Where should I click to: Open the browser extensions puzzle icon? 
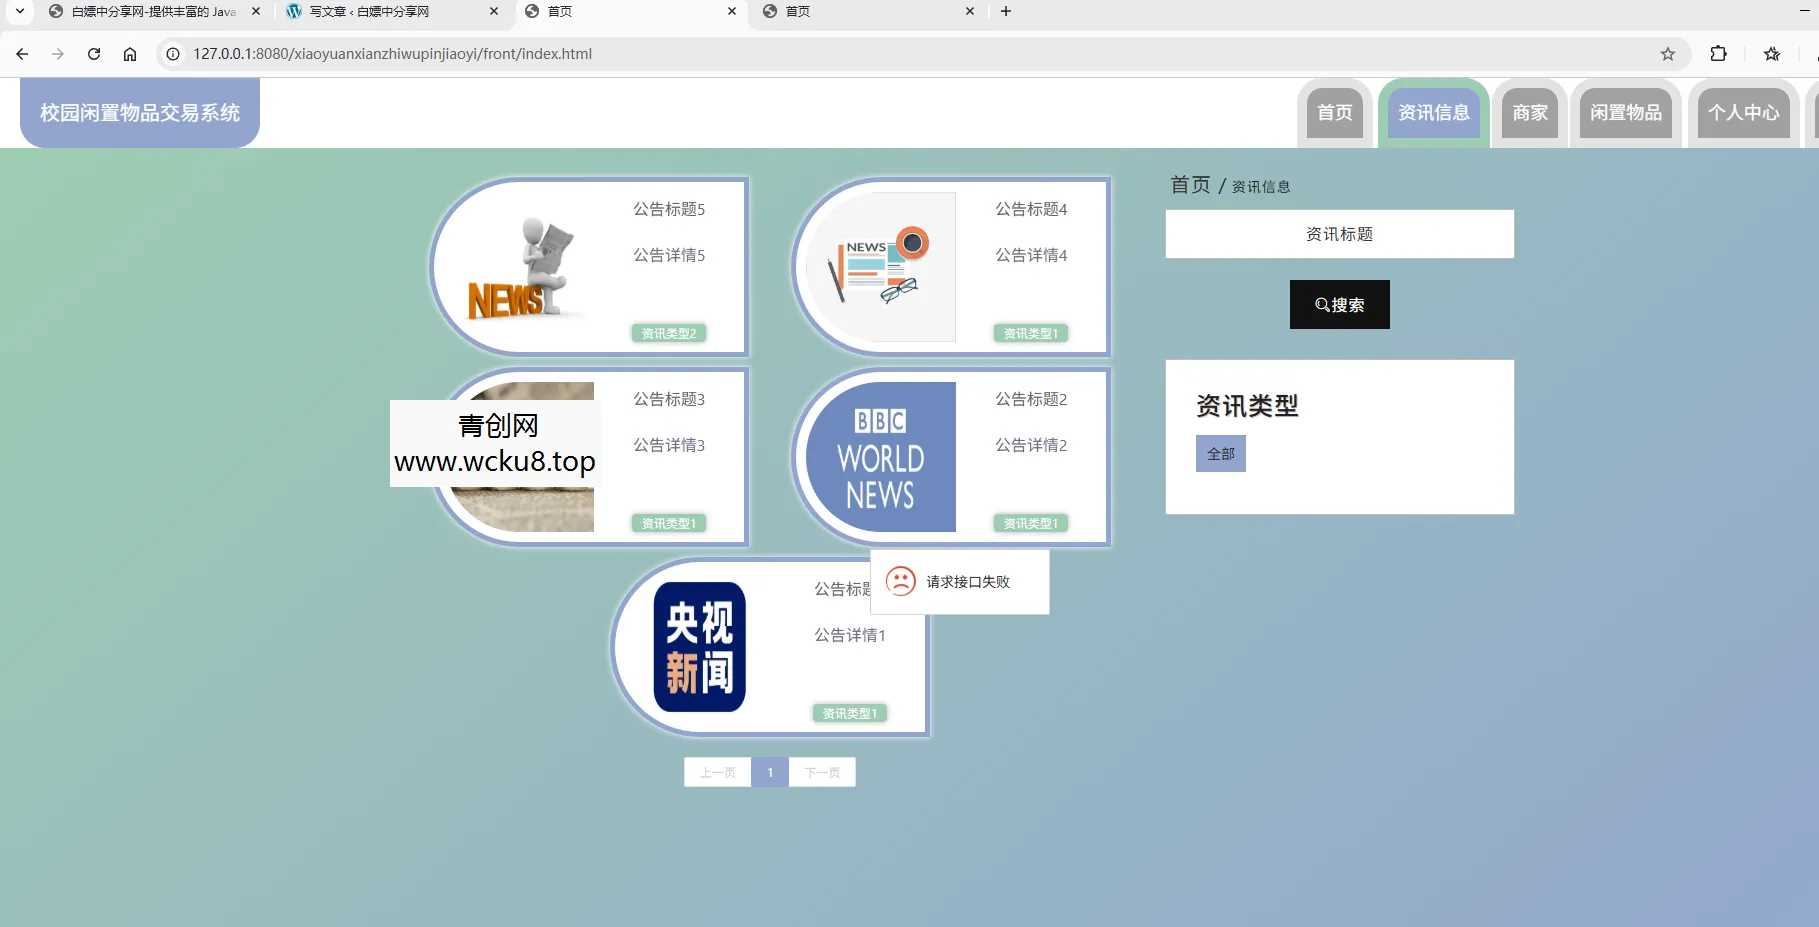tap(1718, 54)
